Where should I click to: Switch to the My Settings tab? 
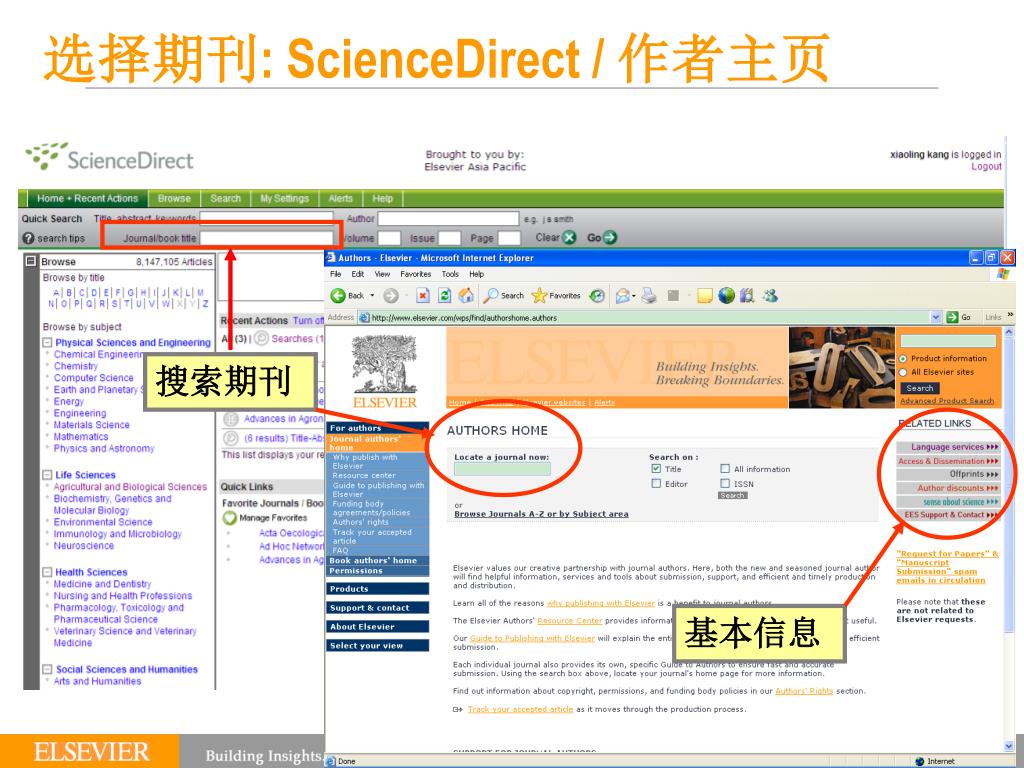pyautogui.click(x=285, y=199)
